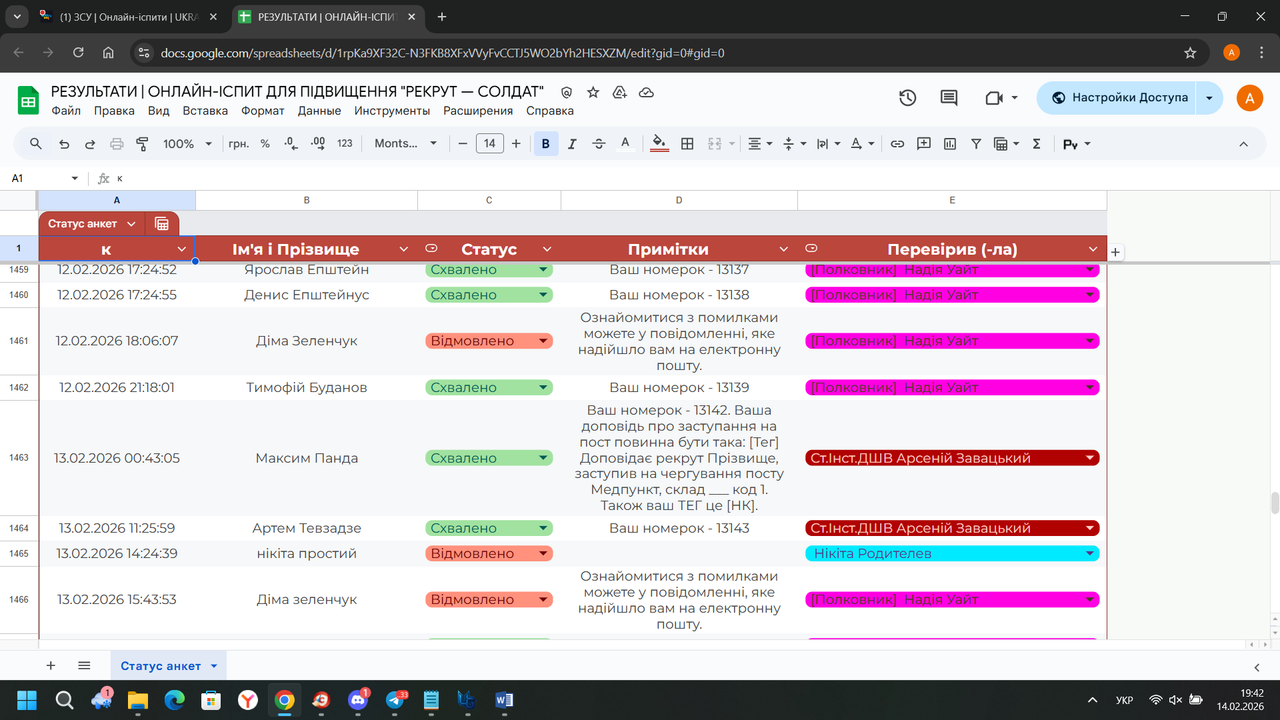Open the functions sigma icon
Screen dimensions: 1280x720
click(1036, 144)
